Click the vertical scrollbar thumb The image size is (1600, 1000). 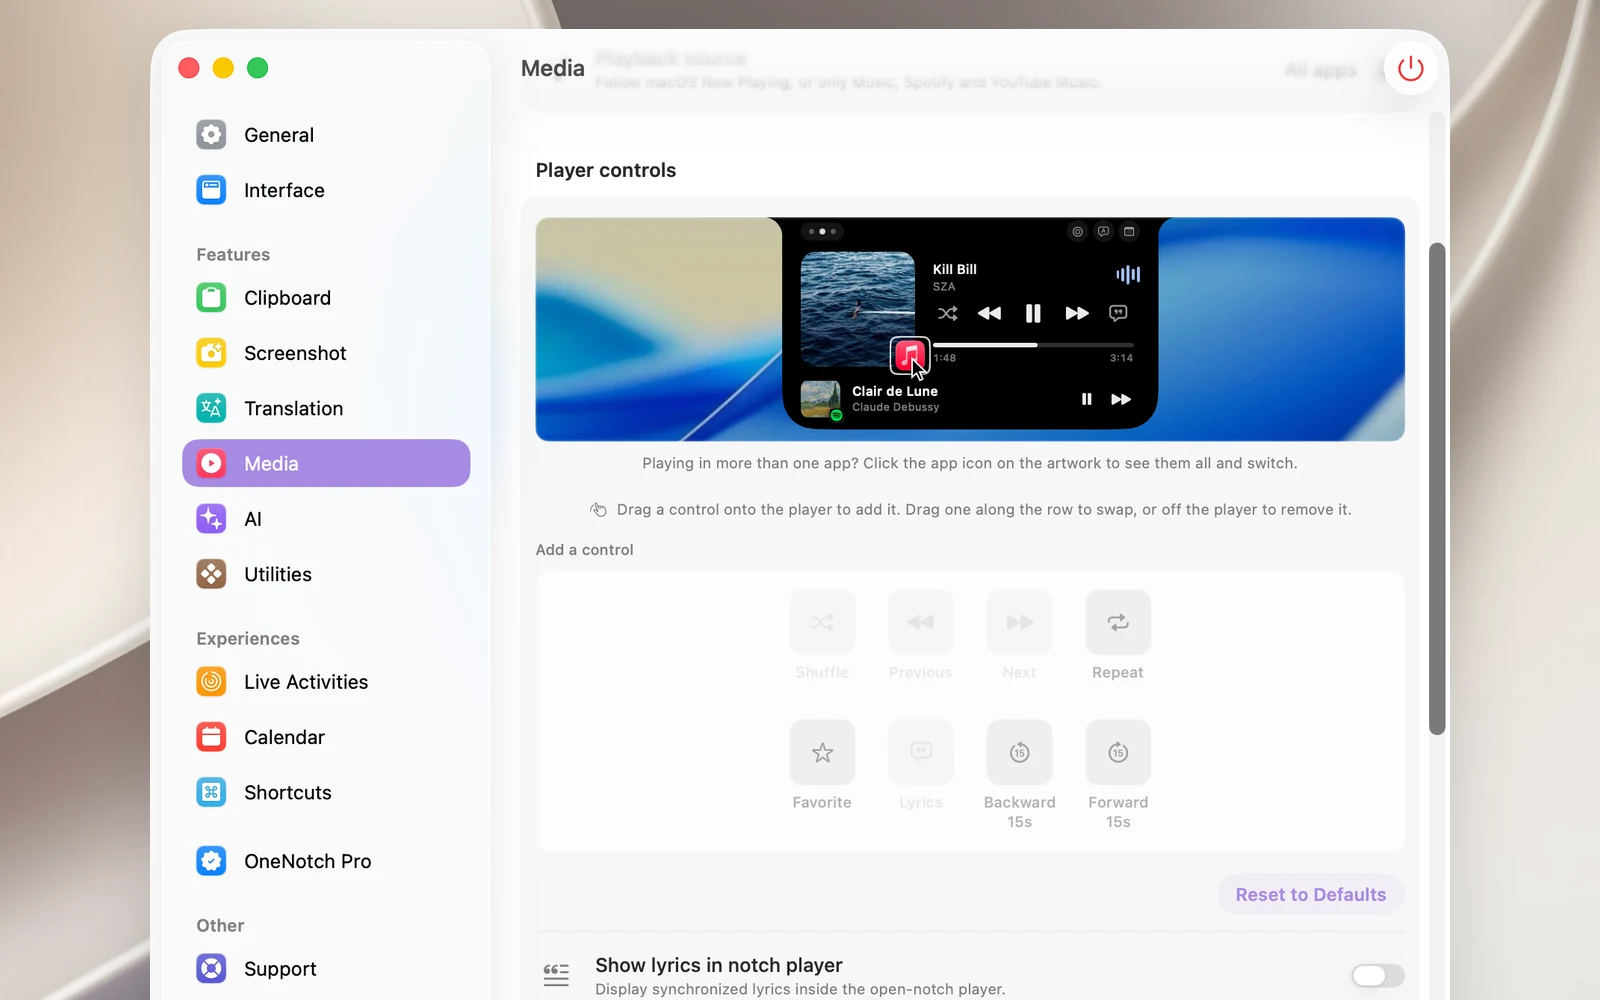tap(1437, 488)
